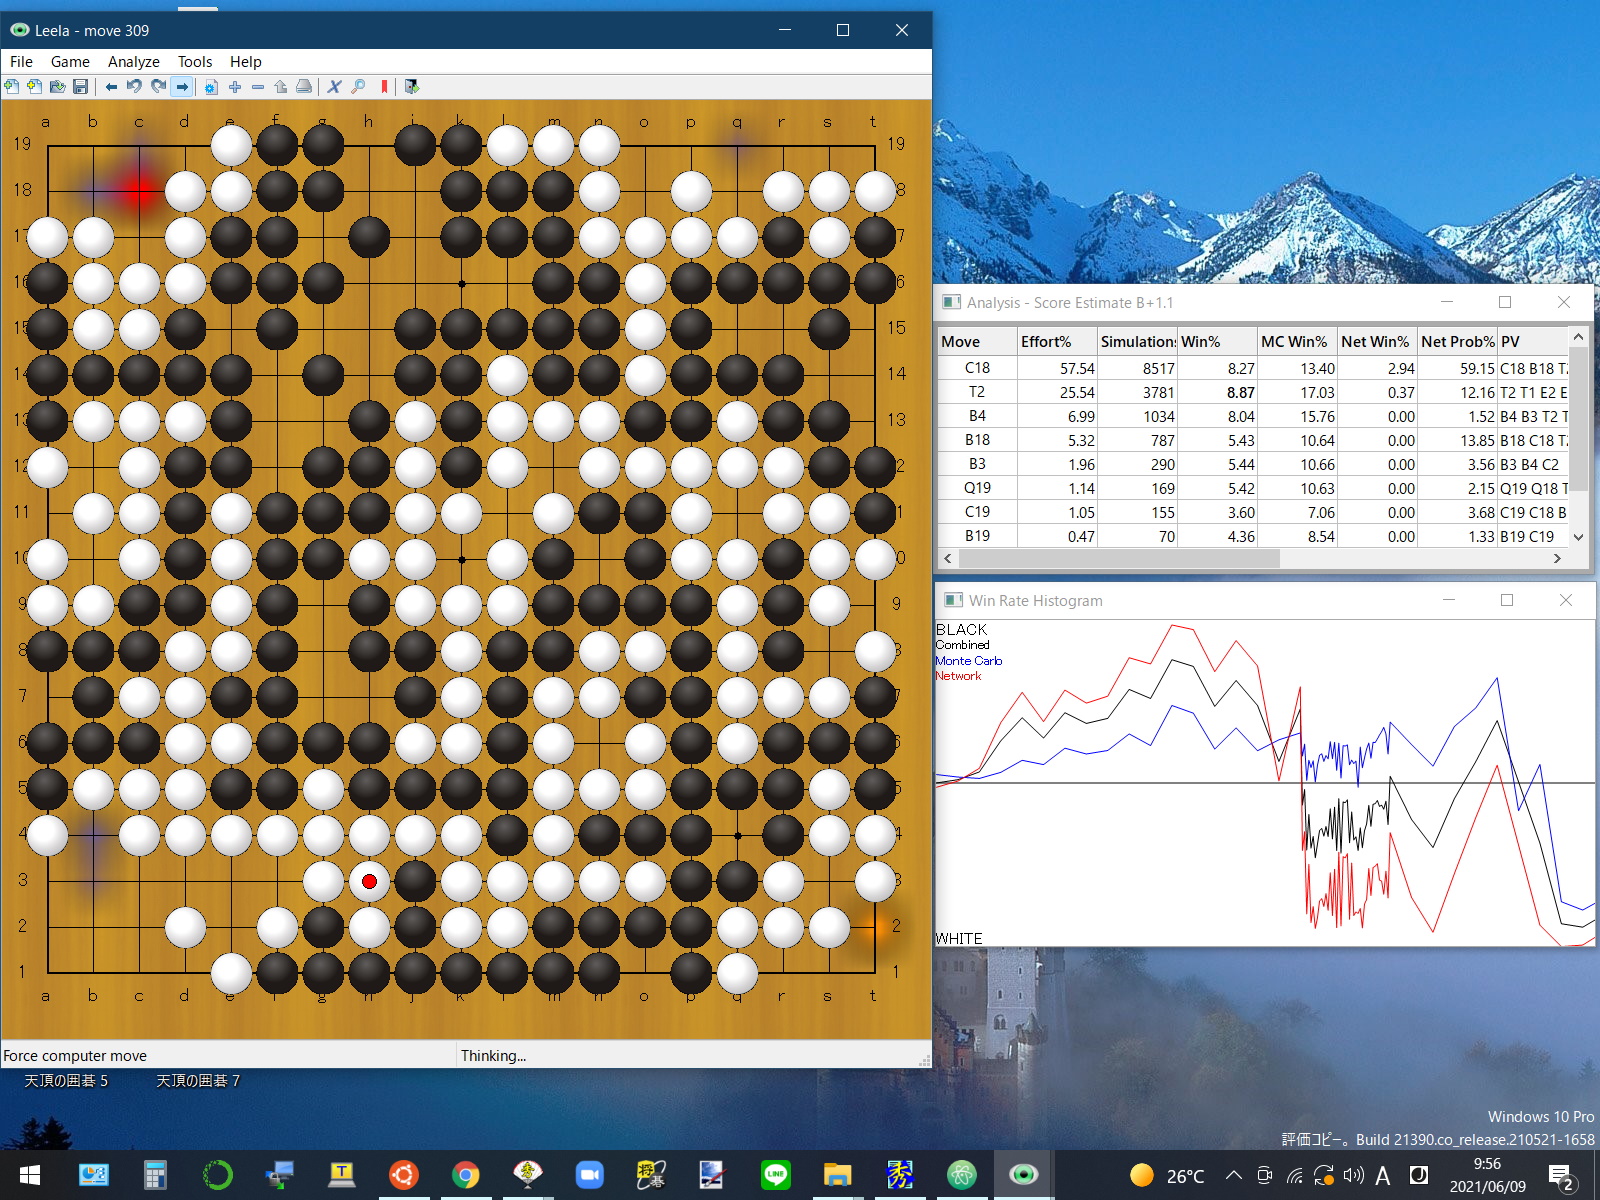Open the Analyze menu
The height and width of the screenshot is (1200, 1600).
tap(133, 62)
